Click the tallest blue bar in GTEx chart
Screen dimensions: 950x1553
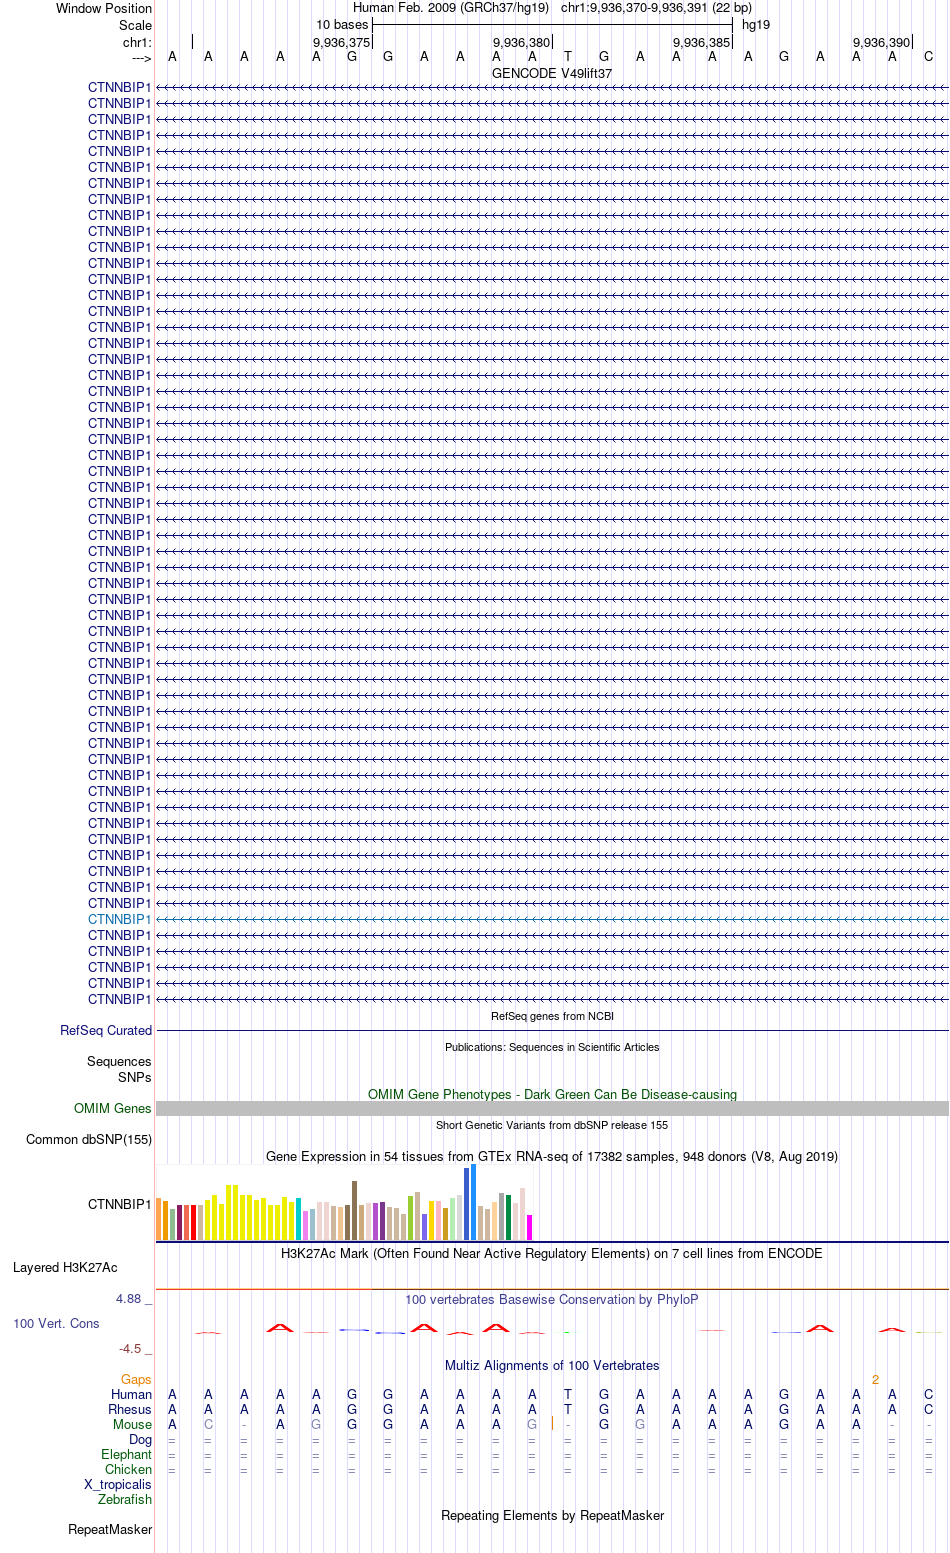tap(473, 1203)
